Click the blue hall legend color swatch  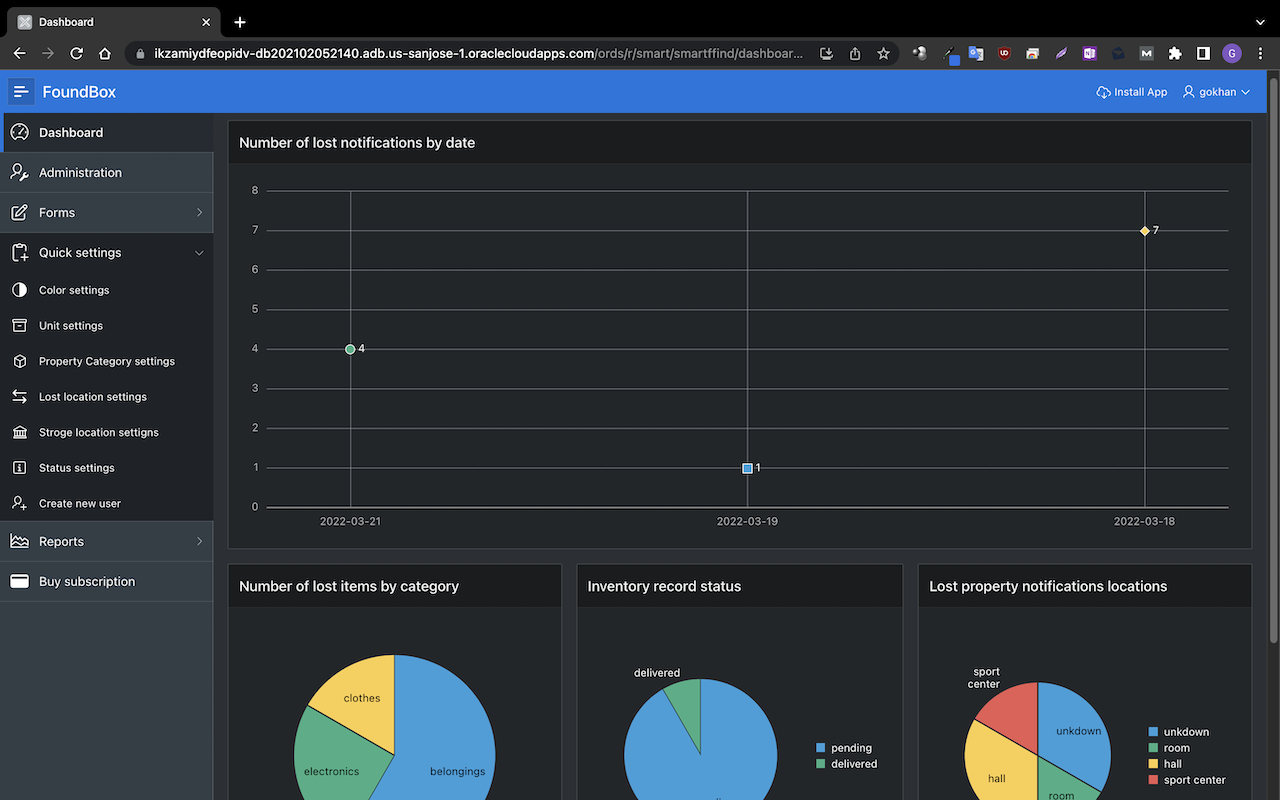click(1153, 764)
